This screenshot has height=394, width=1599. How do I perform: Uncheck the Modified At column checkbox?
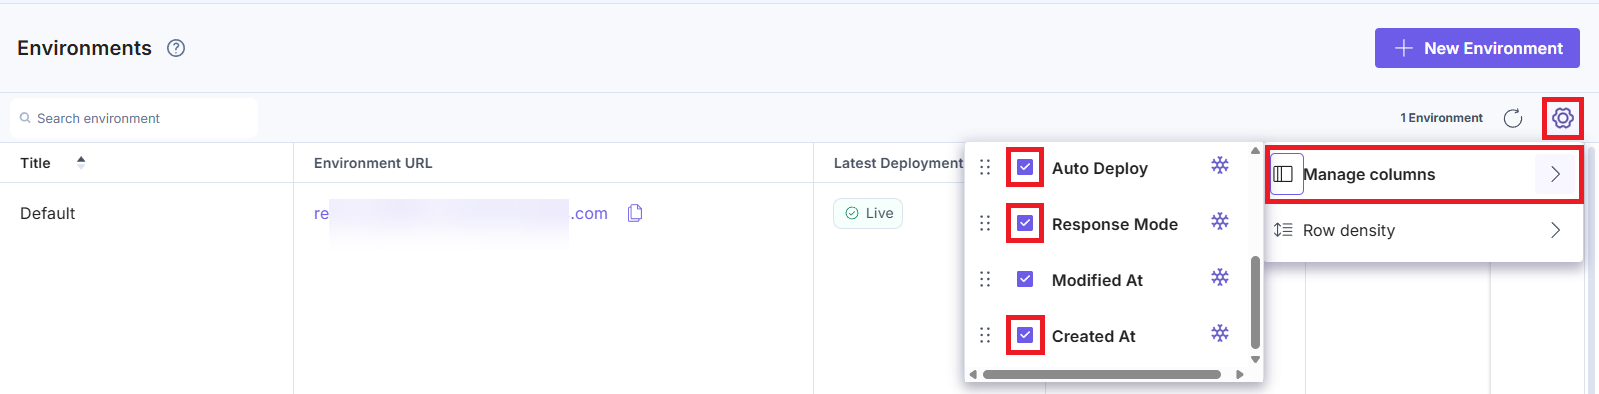coord(1025,279)
